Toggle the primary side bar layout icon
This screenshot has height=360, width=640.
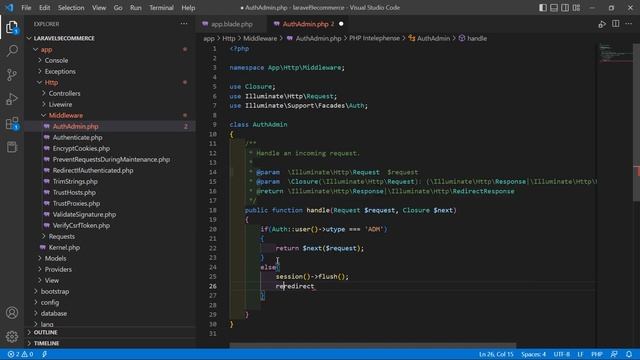click(x=543, y=8)
